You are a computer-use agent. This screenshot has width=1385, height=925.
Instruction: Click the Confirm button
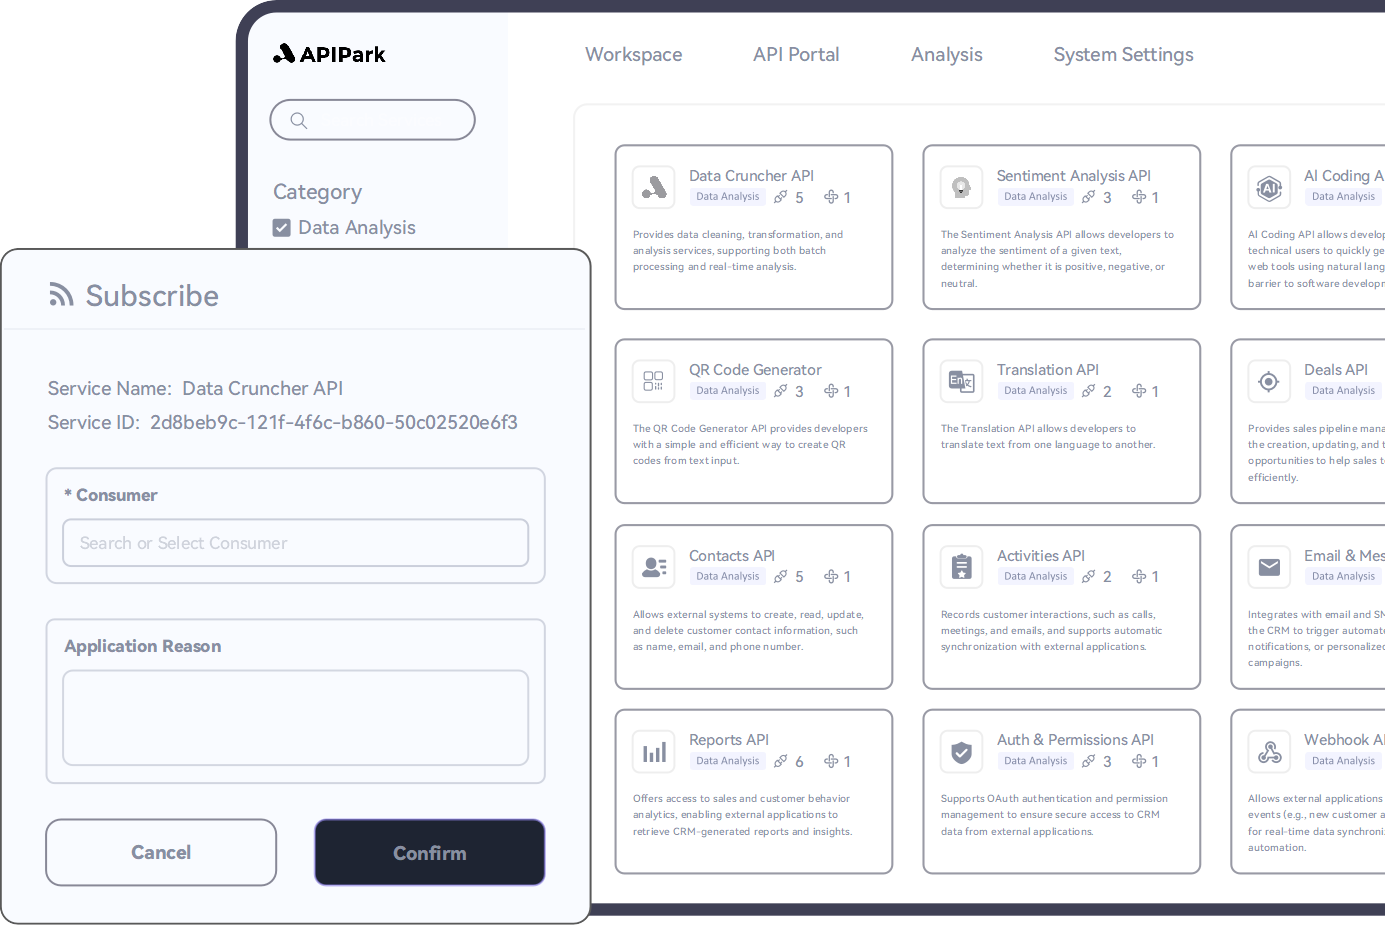(x=429, y=852)
